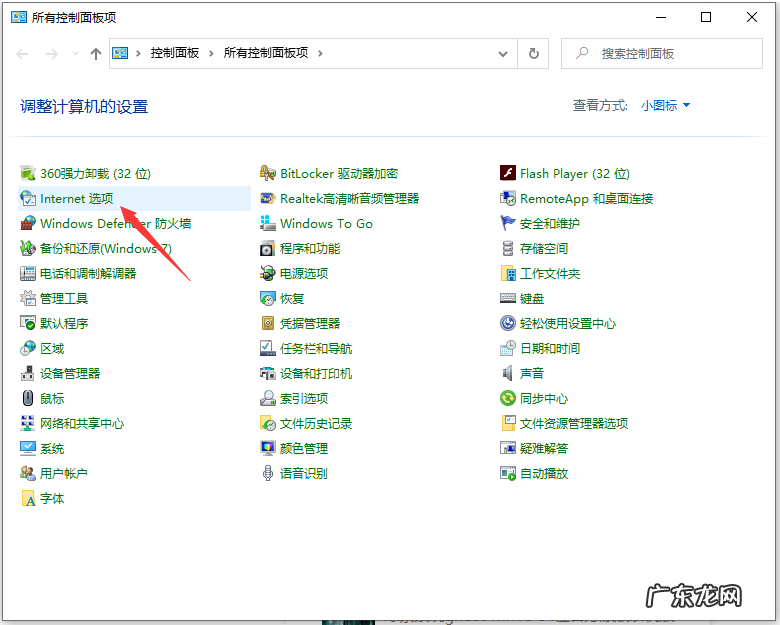The width and height of the screenshot is (780, 625).
Task: Click the 索引选项 icon
Action: pos(268,398)
